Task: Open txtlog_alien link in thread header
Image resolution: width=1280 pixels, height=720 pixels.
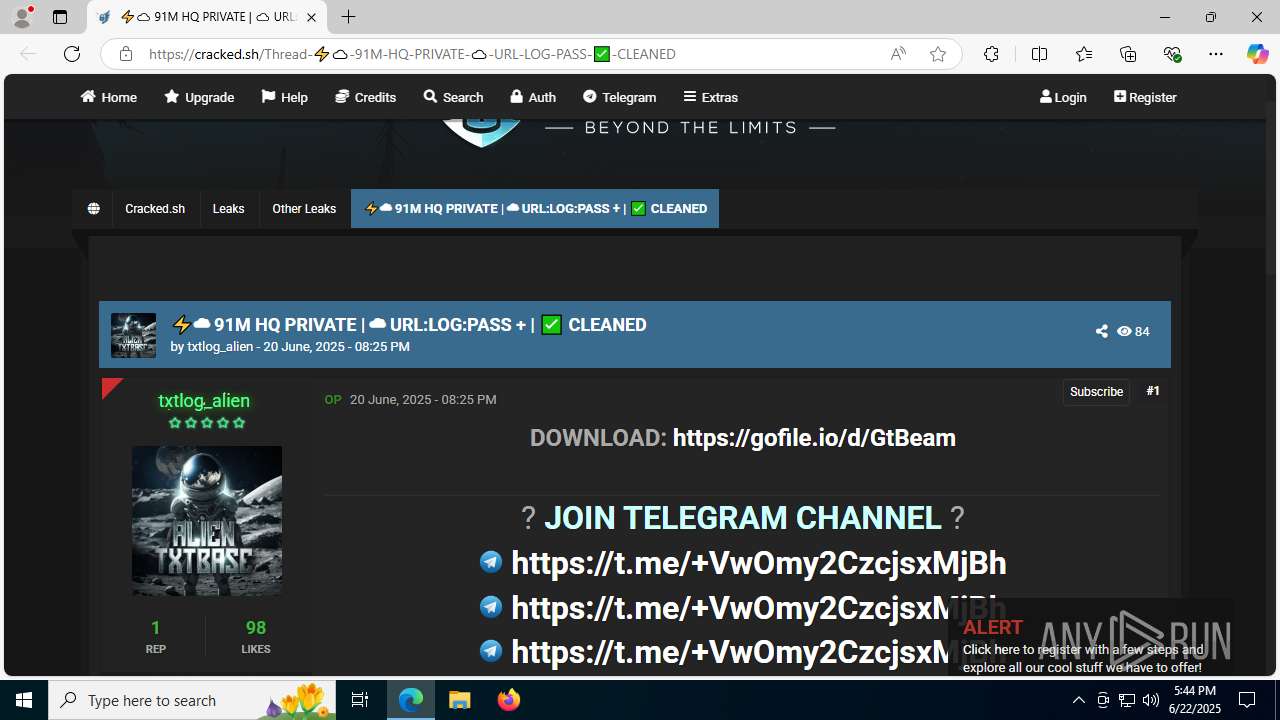Action: tap(220, 347)
